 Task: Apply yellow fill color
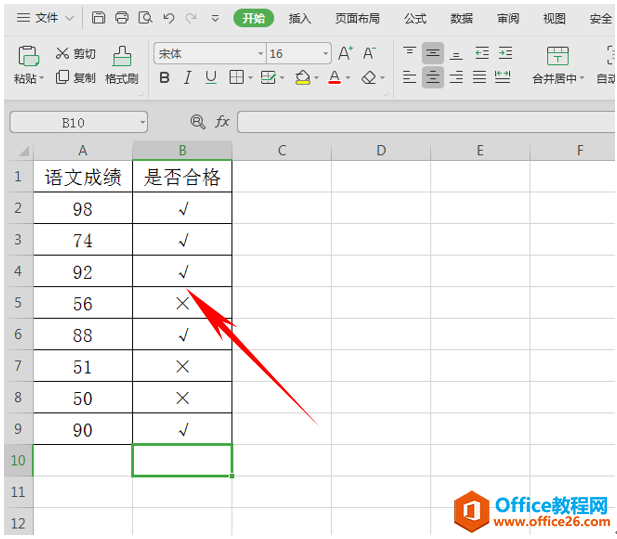point(302,78)
